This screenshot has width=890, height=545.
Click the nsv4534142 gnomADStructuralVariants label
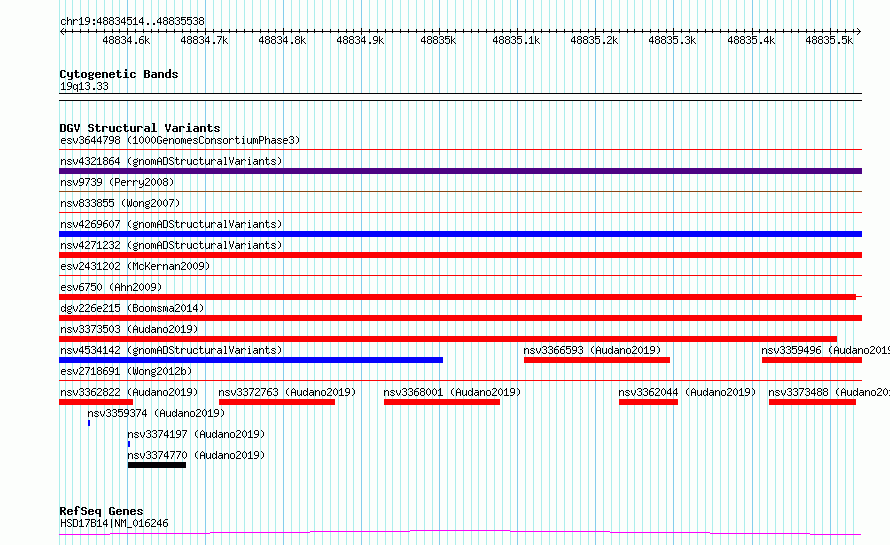click(x=171, y=350)
